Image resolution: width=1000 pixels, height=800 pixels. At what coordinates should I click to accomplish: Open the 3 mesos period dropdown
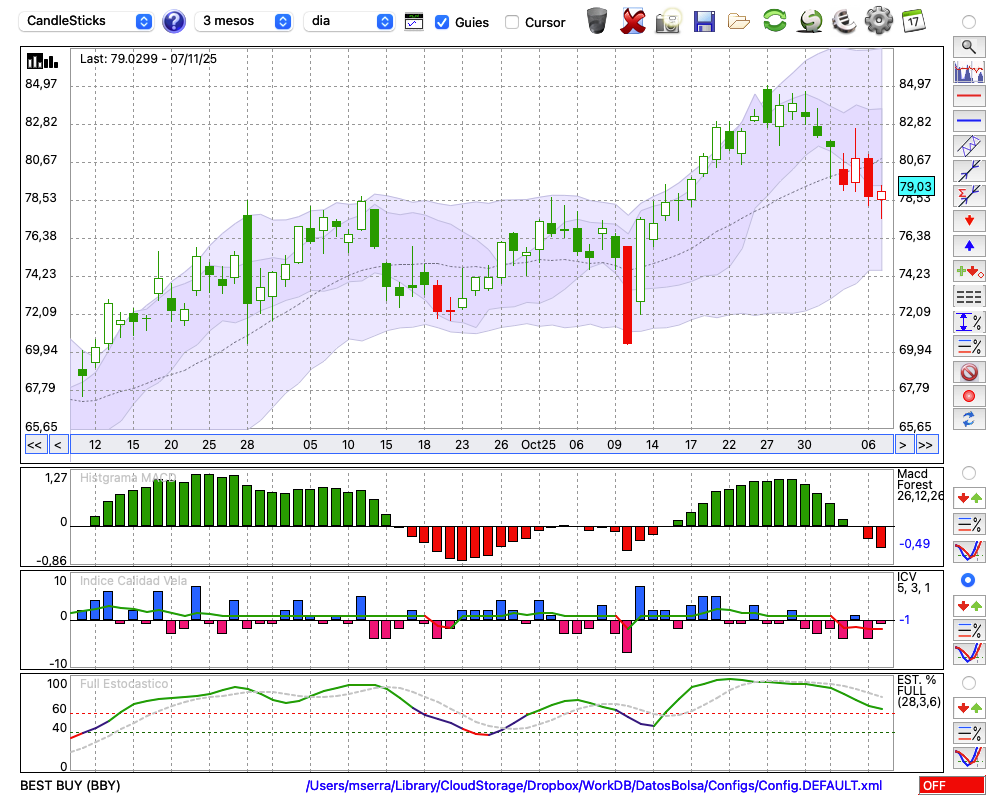pos(244,21)
